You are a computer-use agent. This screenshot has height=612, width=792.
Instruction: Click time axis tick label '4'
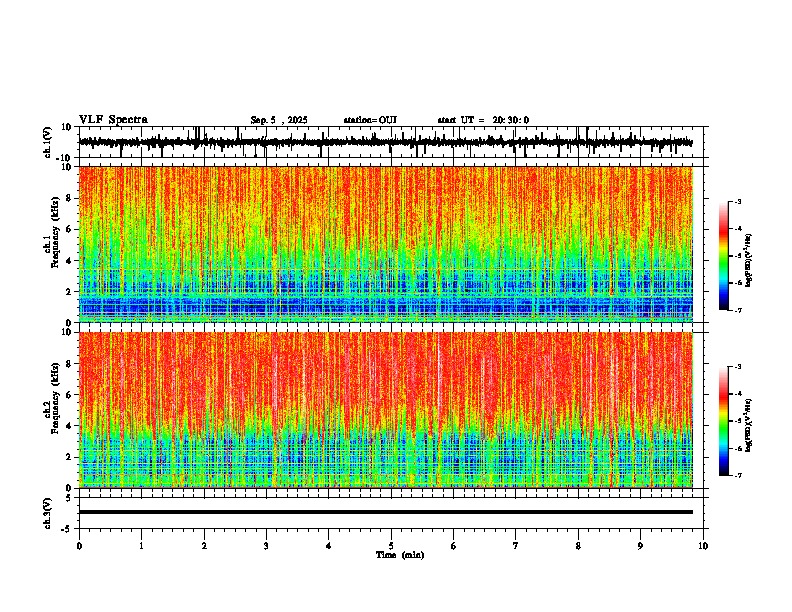pyautogui.click(x=328, y=546)
